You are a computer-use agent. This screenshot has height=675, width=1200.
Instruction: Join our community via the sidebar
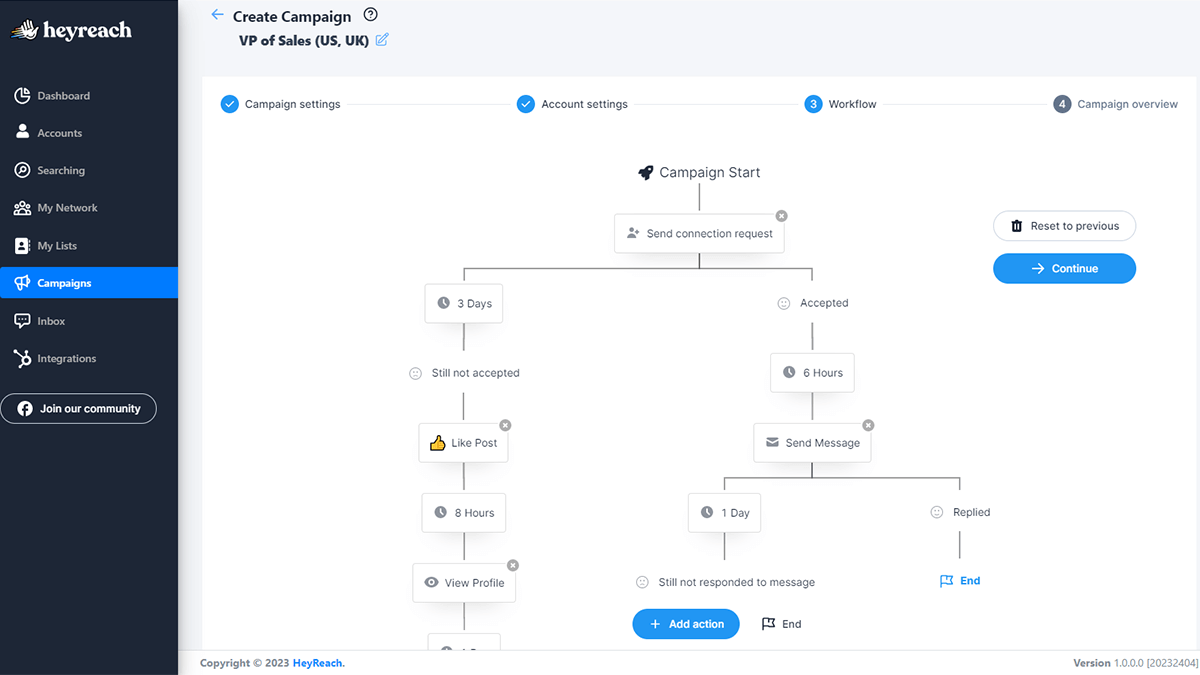[78, 408]
